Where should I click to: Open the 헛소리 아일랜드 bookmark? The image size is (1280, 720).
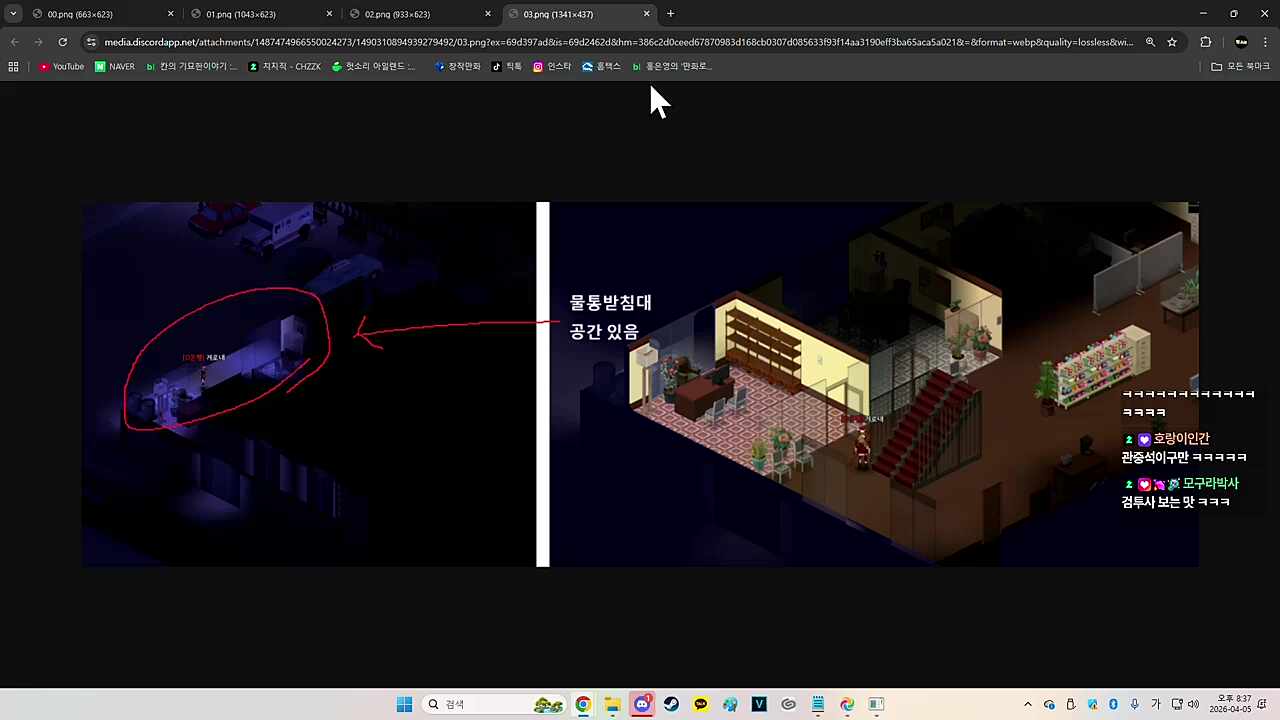pos(374,66)
